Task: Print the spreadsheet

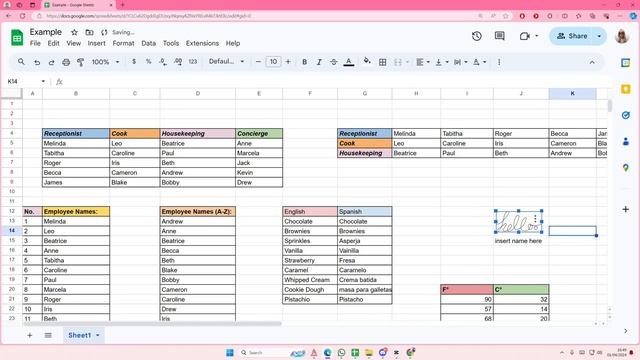Action: (66, 62)
